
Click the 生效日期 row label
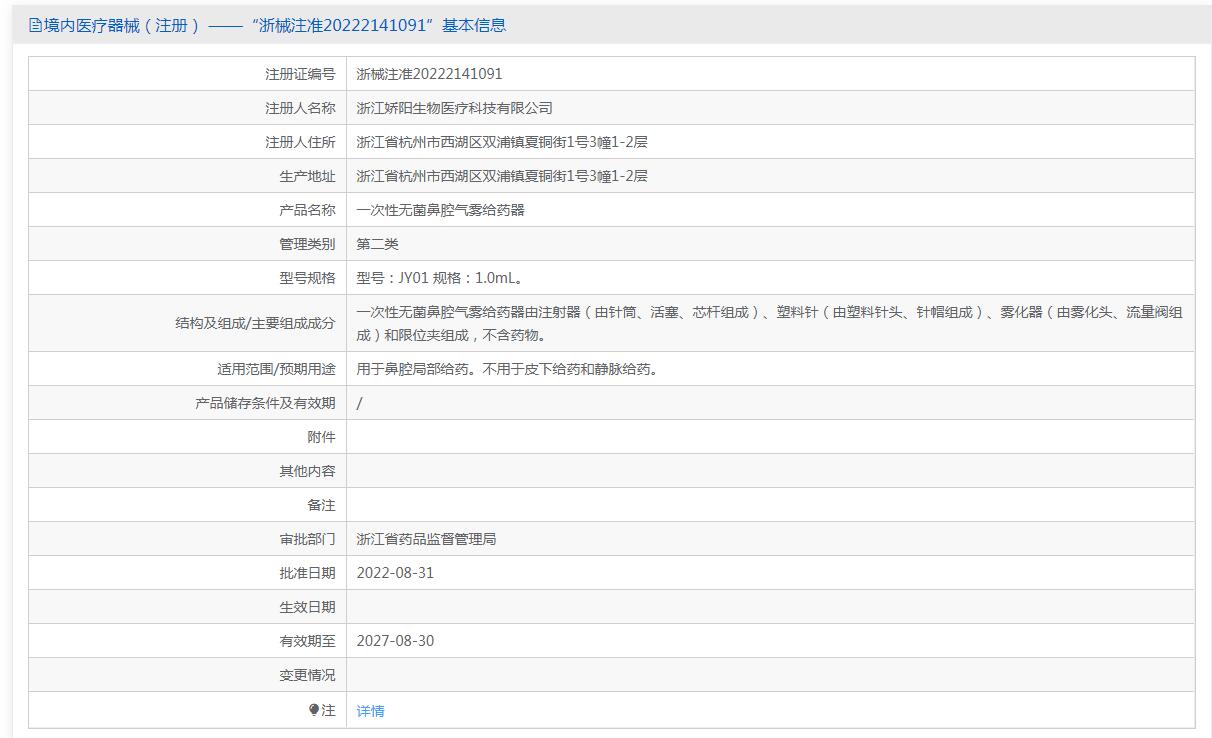(x=307, y=607)
